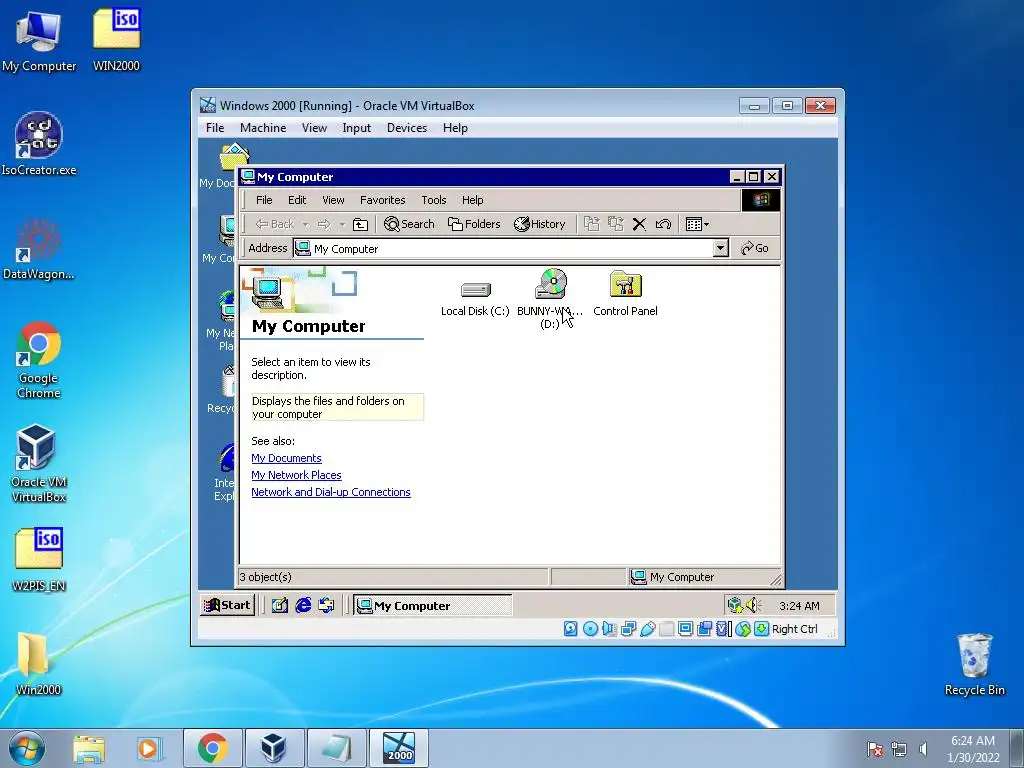Open VirtualBox Input menu
Viewport: 1024px width, 768px height.
point(357,128)
